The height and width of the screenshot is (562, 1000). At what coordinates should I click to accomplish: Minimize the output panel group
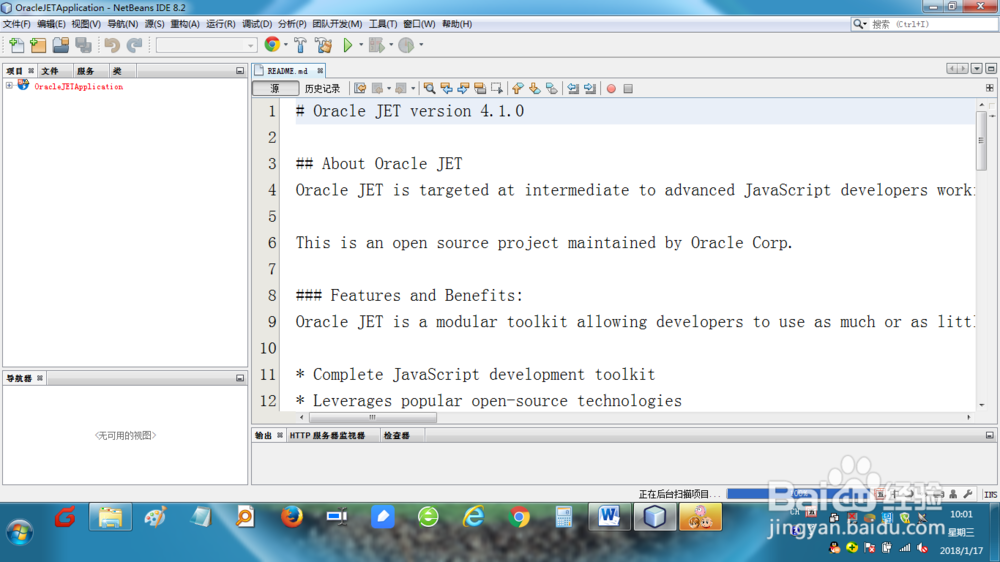(x=990, y=435)
